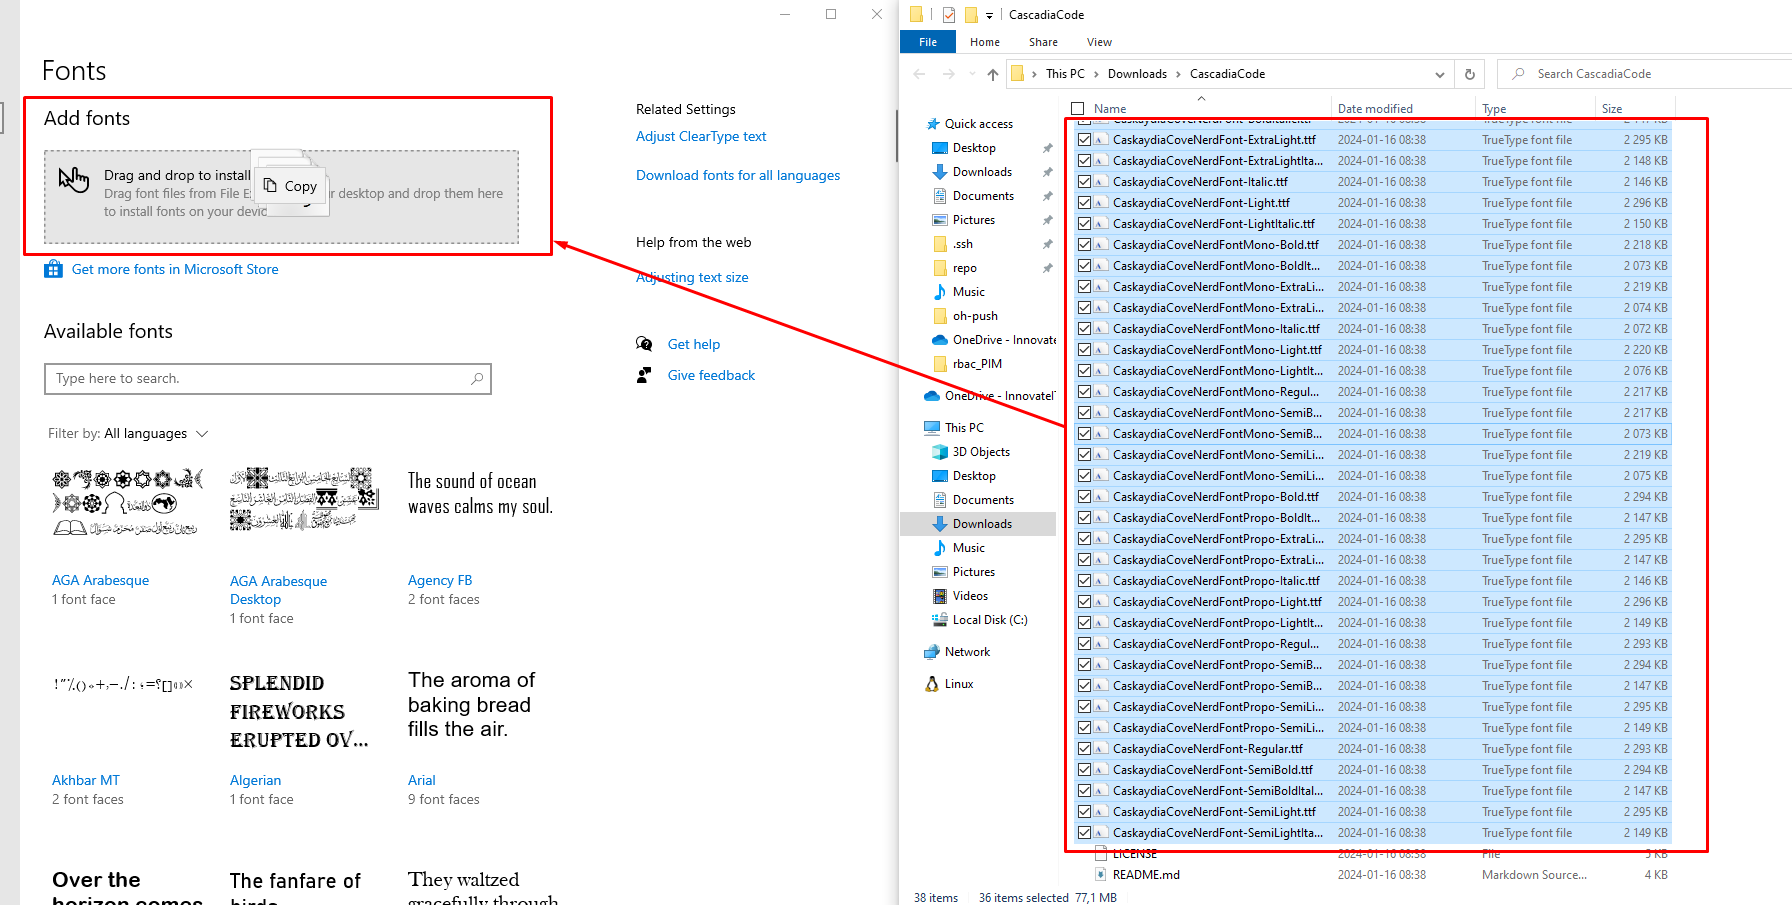Click the Get help link
Image resolution: width=1792 pixels, height=905 pixels.
tap(694, 344)
